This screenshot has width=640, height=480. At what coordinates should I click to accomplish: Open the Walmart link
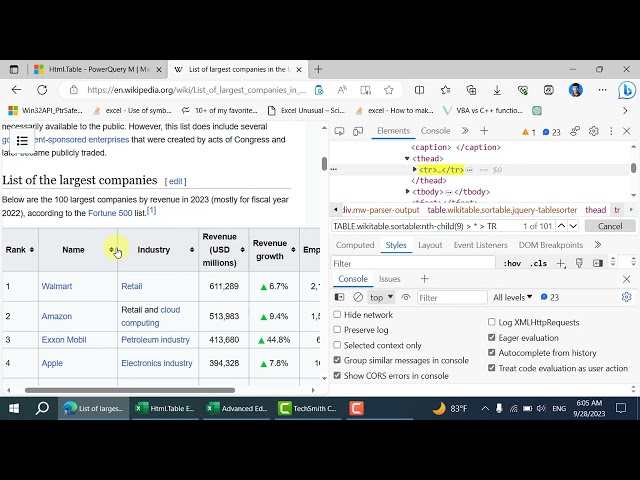click(x=57, y=286)
